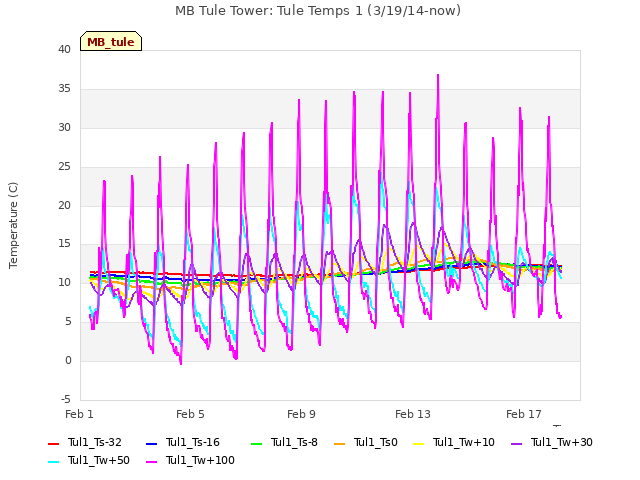Click the 0 y-axis tick label

click(x=68, y=360)
